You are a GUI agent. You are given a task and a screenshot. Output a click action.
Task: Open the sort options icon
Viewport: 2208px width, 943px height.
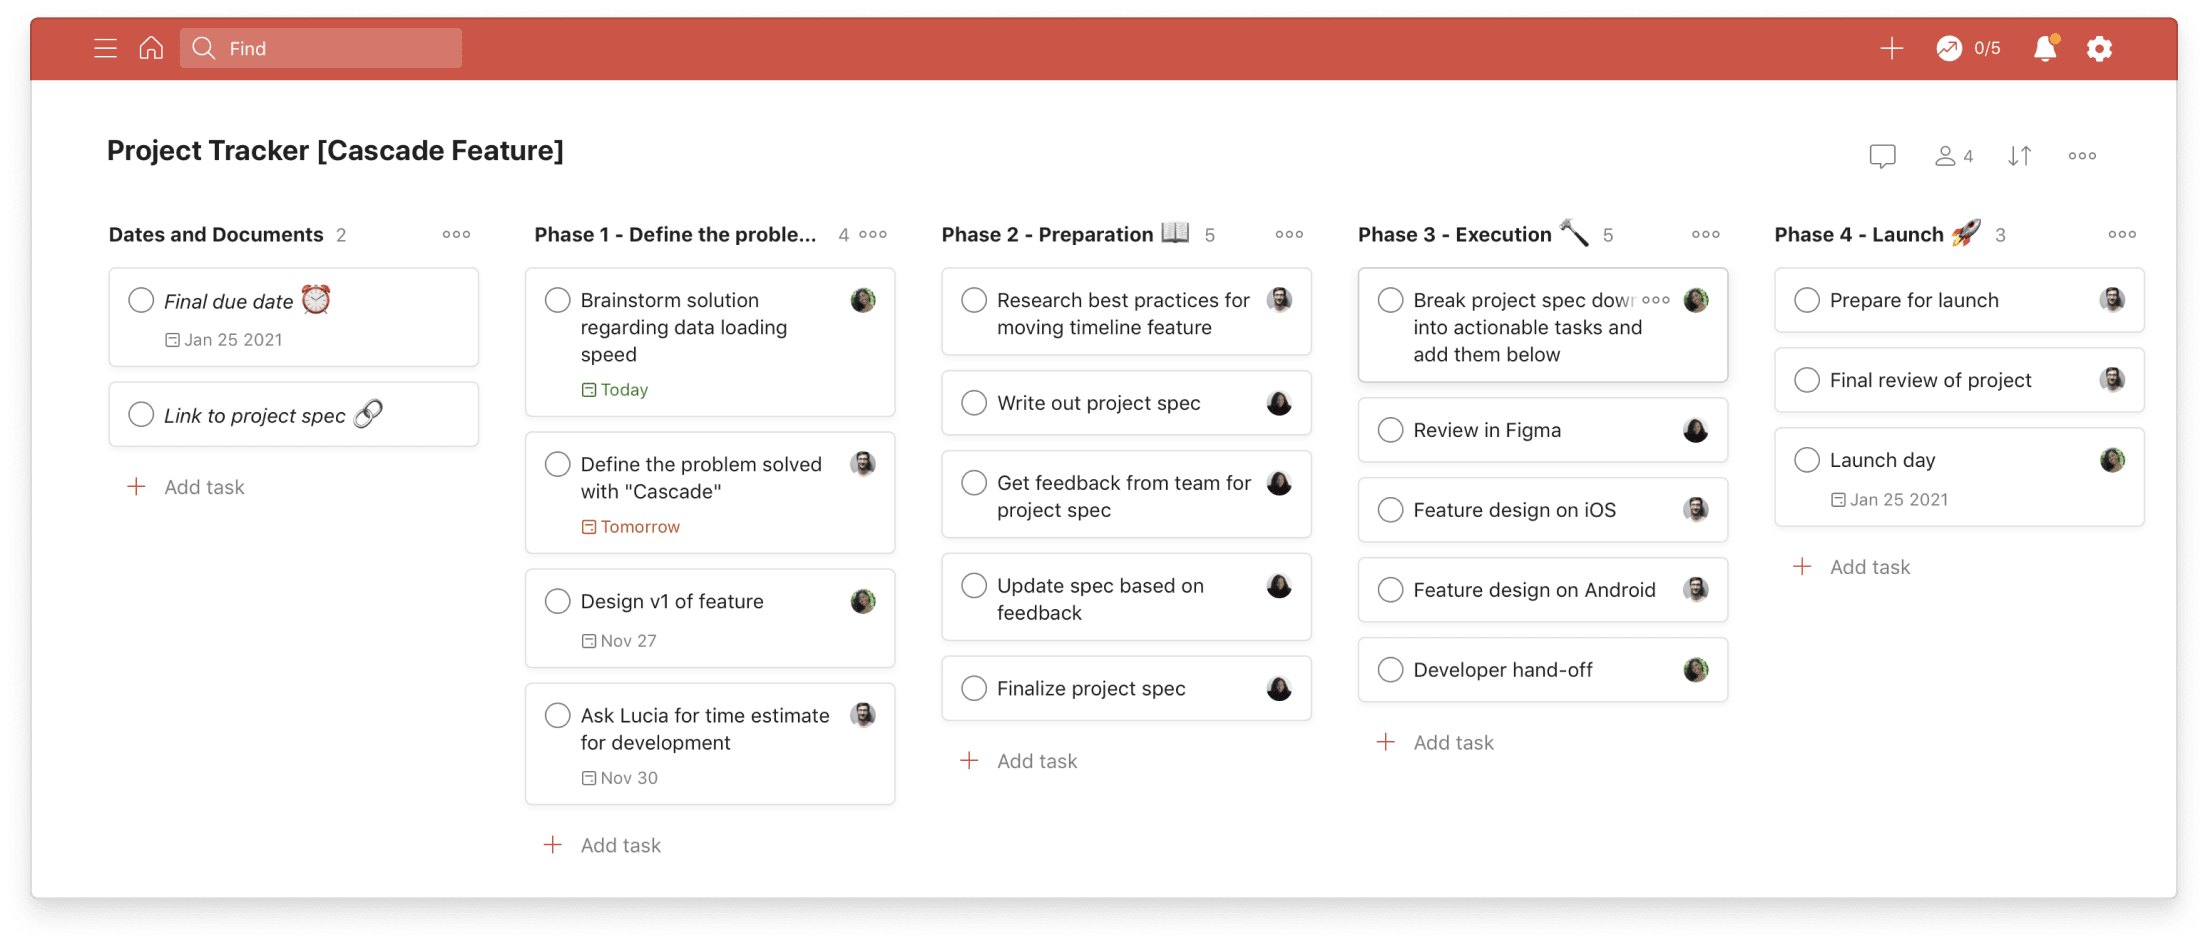pyautogui.click(x=2019, y=155)
